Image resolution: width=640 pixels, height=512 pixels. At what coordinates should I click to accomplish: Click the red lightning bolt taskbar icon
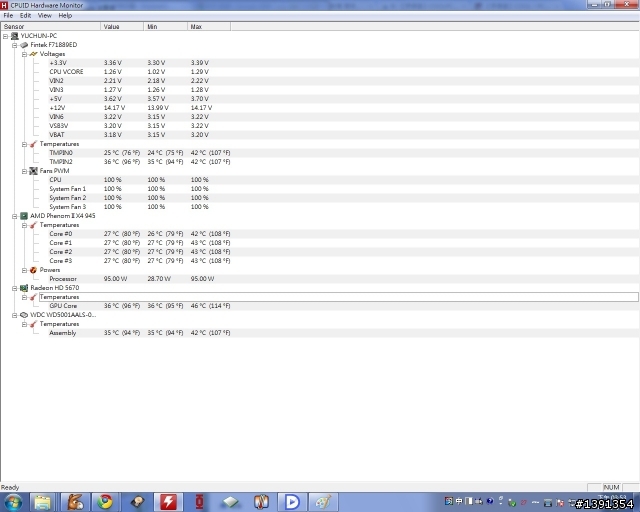pyautogui.click(x=168, y=502)
